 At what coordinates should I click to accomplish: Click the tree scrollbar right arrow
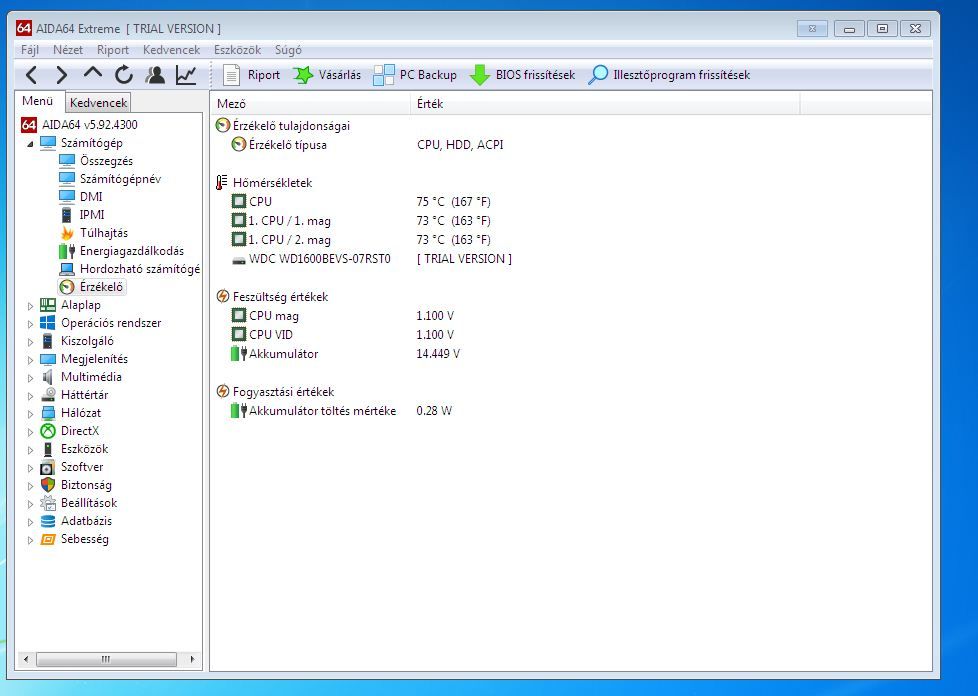click(192, 659)
